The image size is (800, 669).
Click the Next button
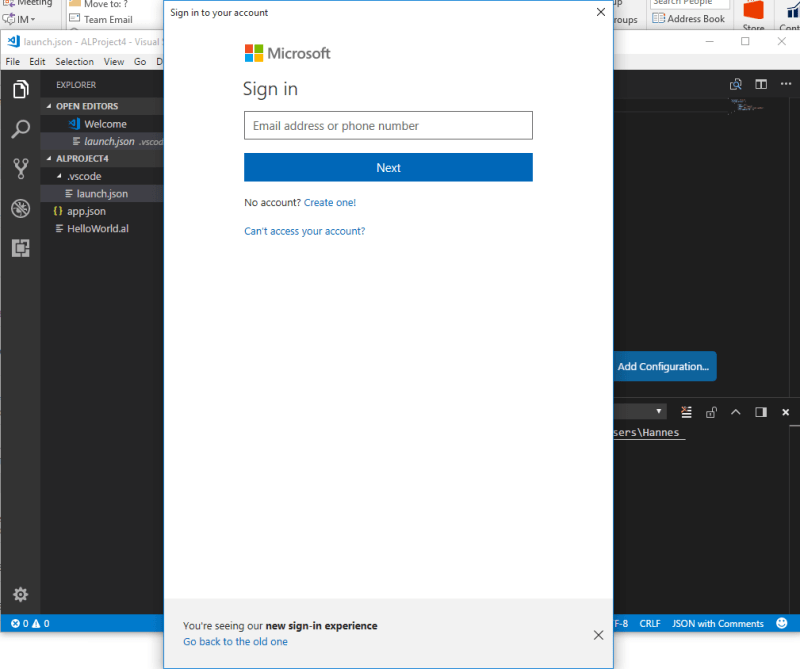[388, 167]
